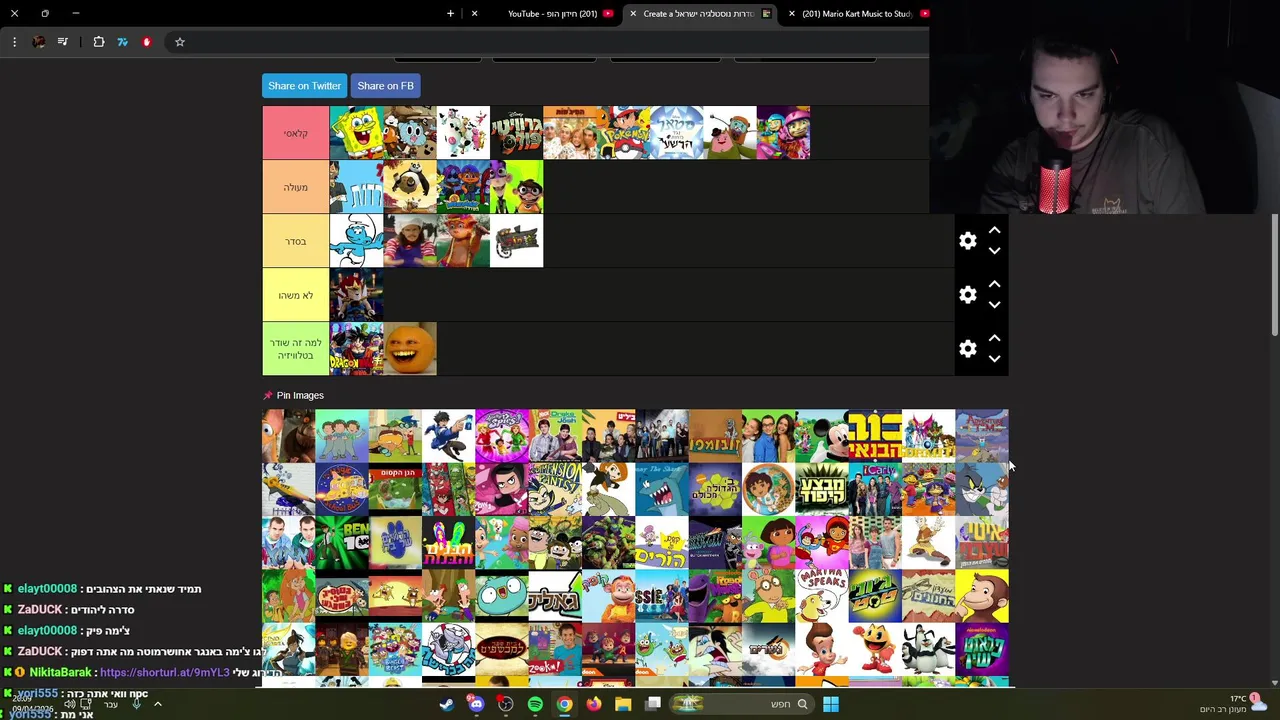Open Steam from the taskbar

click(447, 704)
